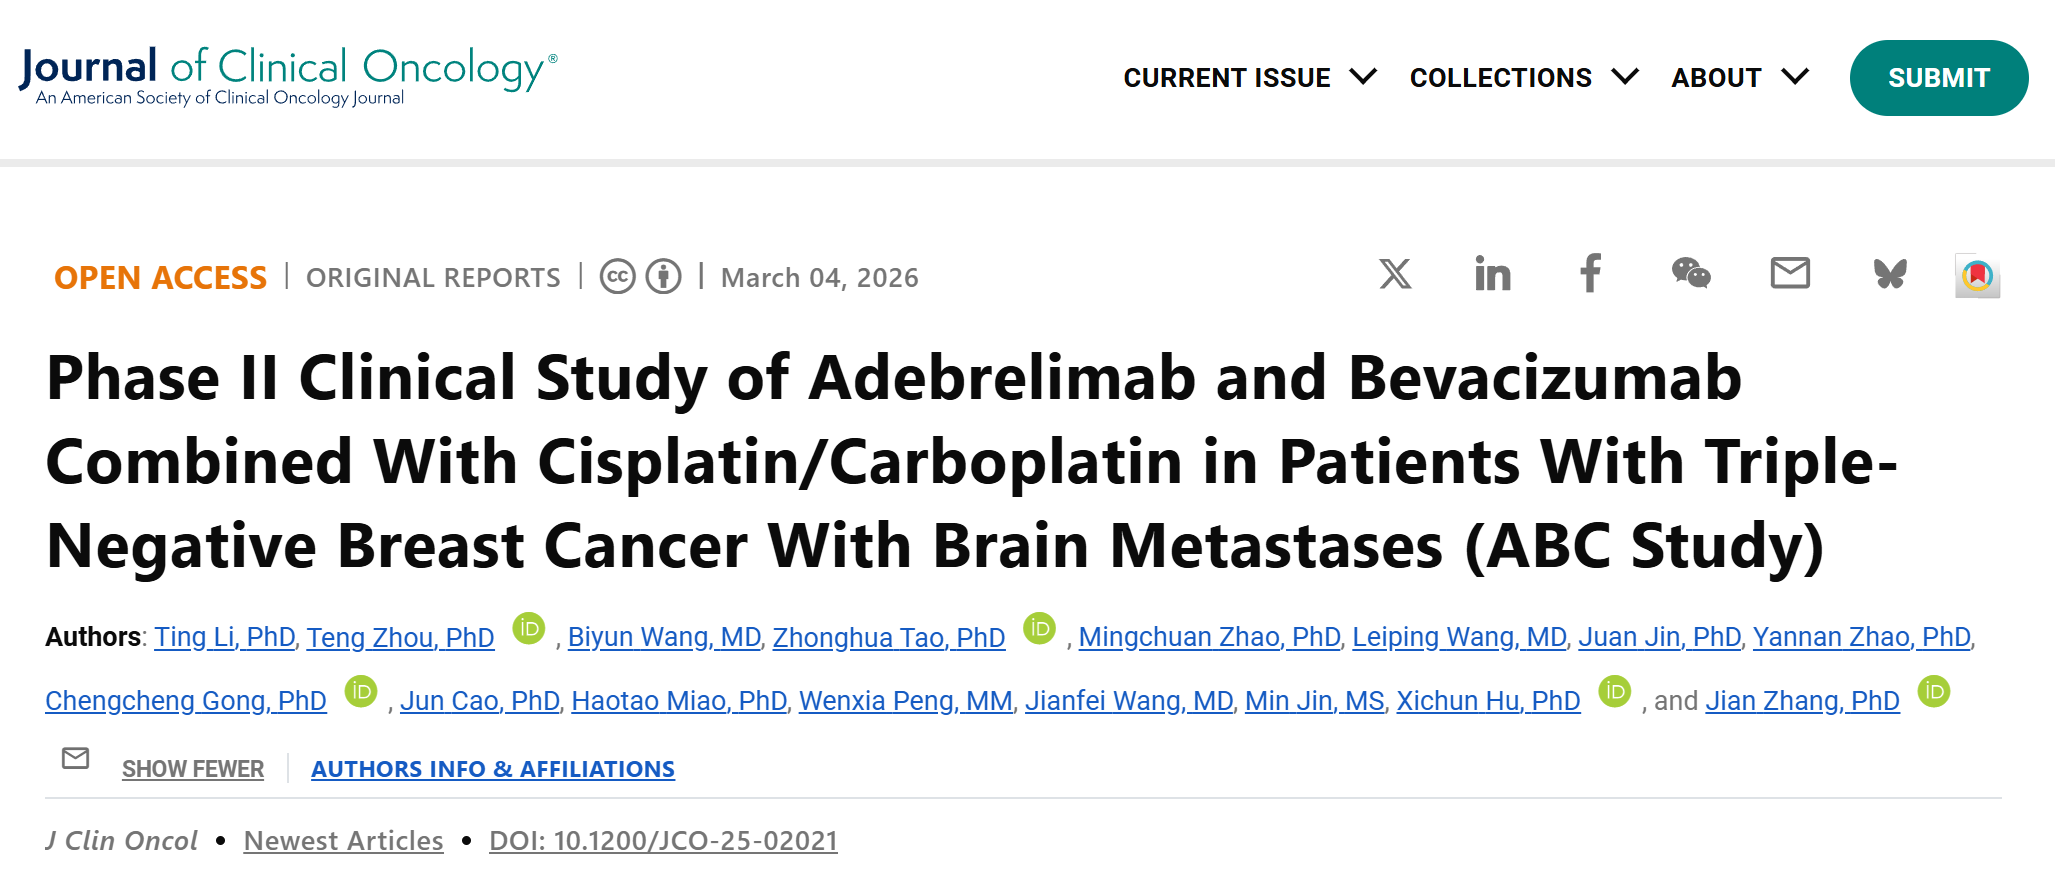Collapse author list with Show Fewer
This screenshot has width=2055, height=878.
click(x=193, y=769)
